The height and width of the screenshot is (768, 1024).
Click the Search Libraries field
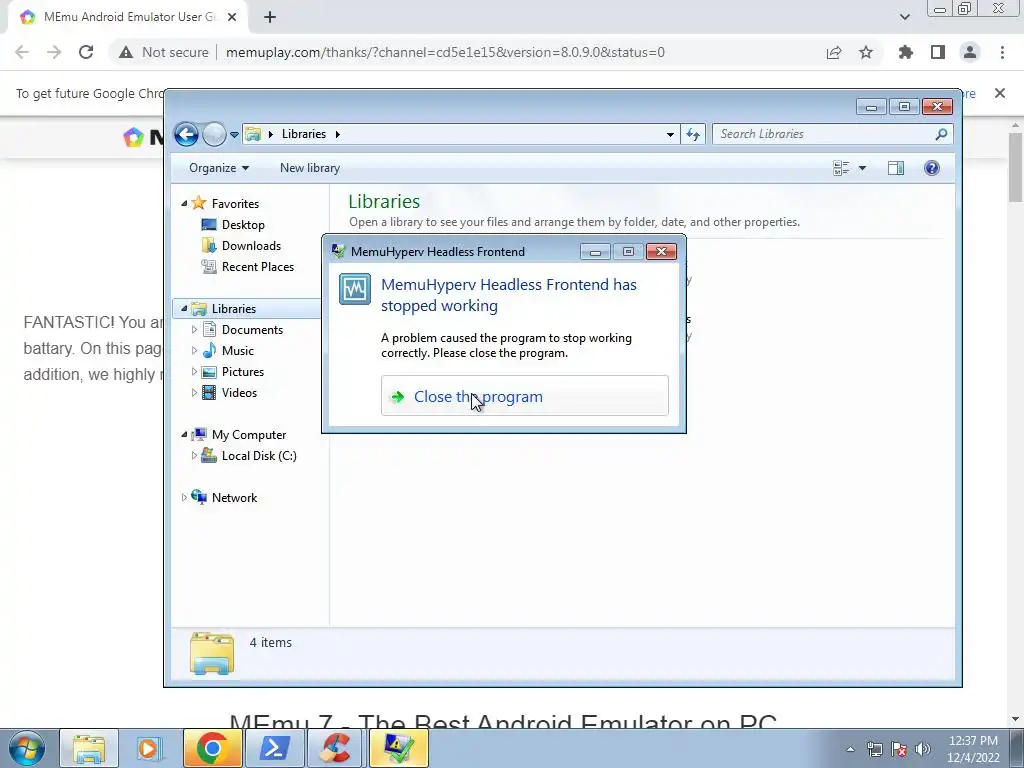tap(833, 134)
